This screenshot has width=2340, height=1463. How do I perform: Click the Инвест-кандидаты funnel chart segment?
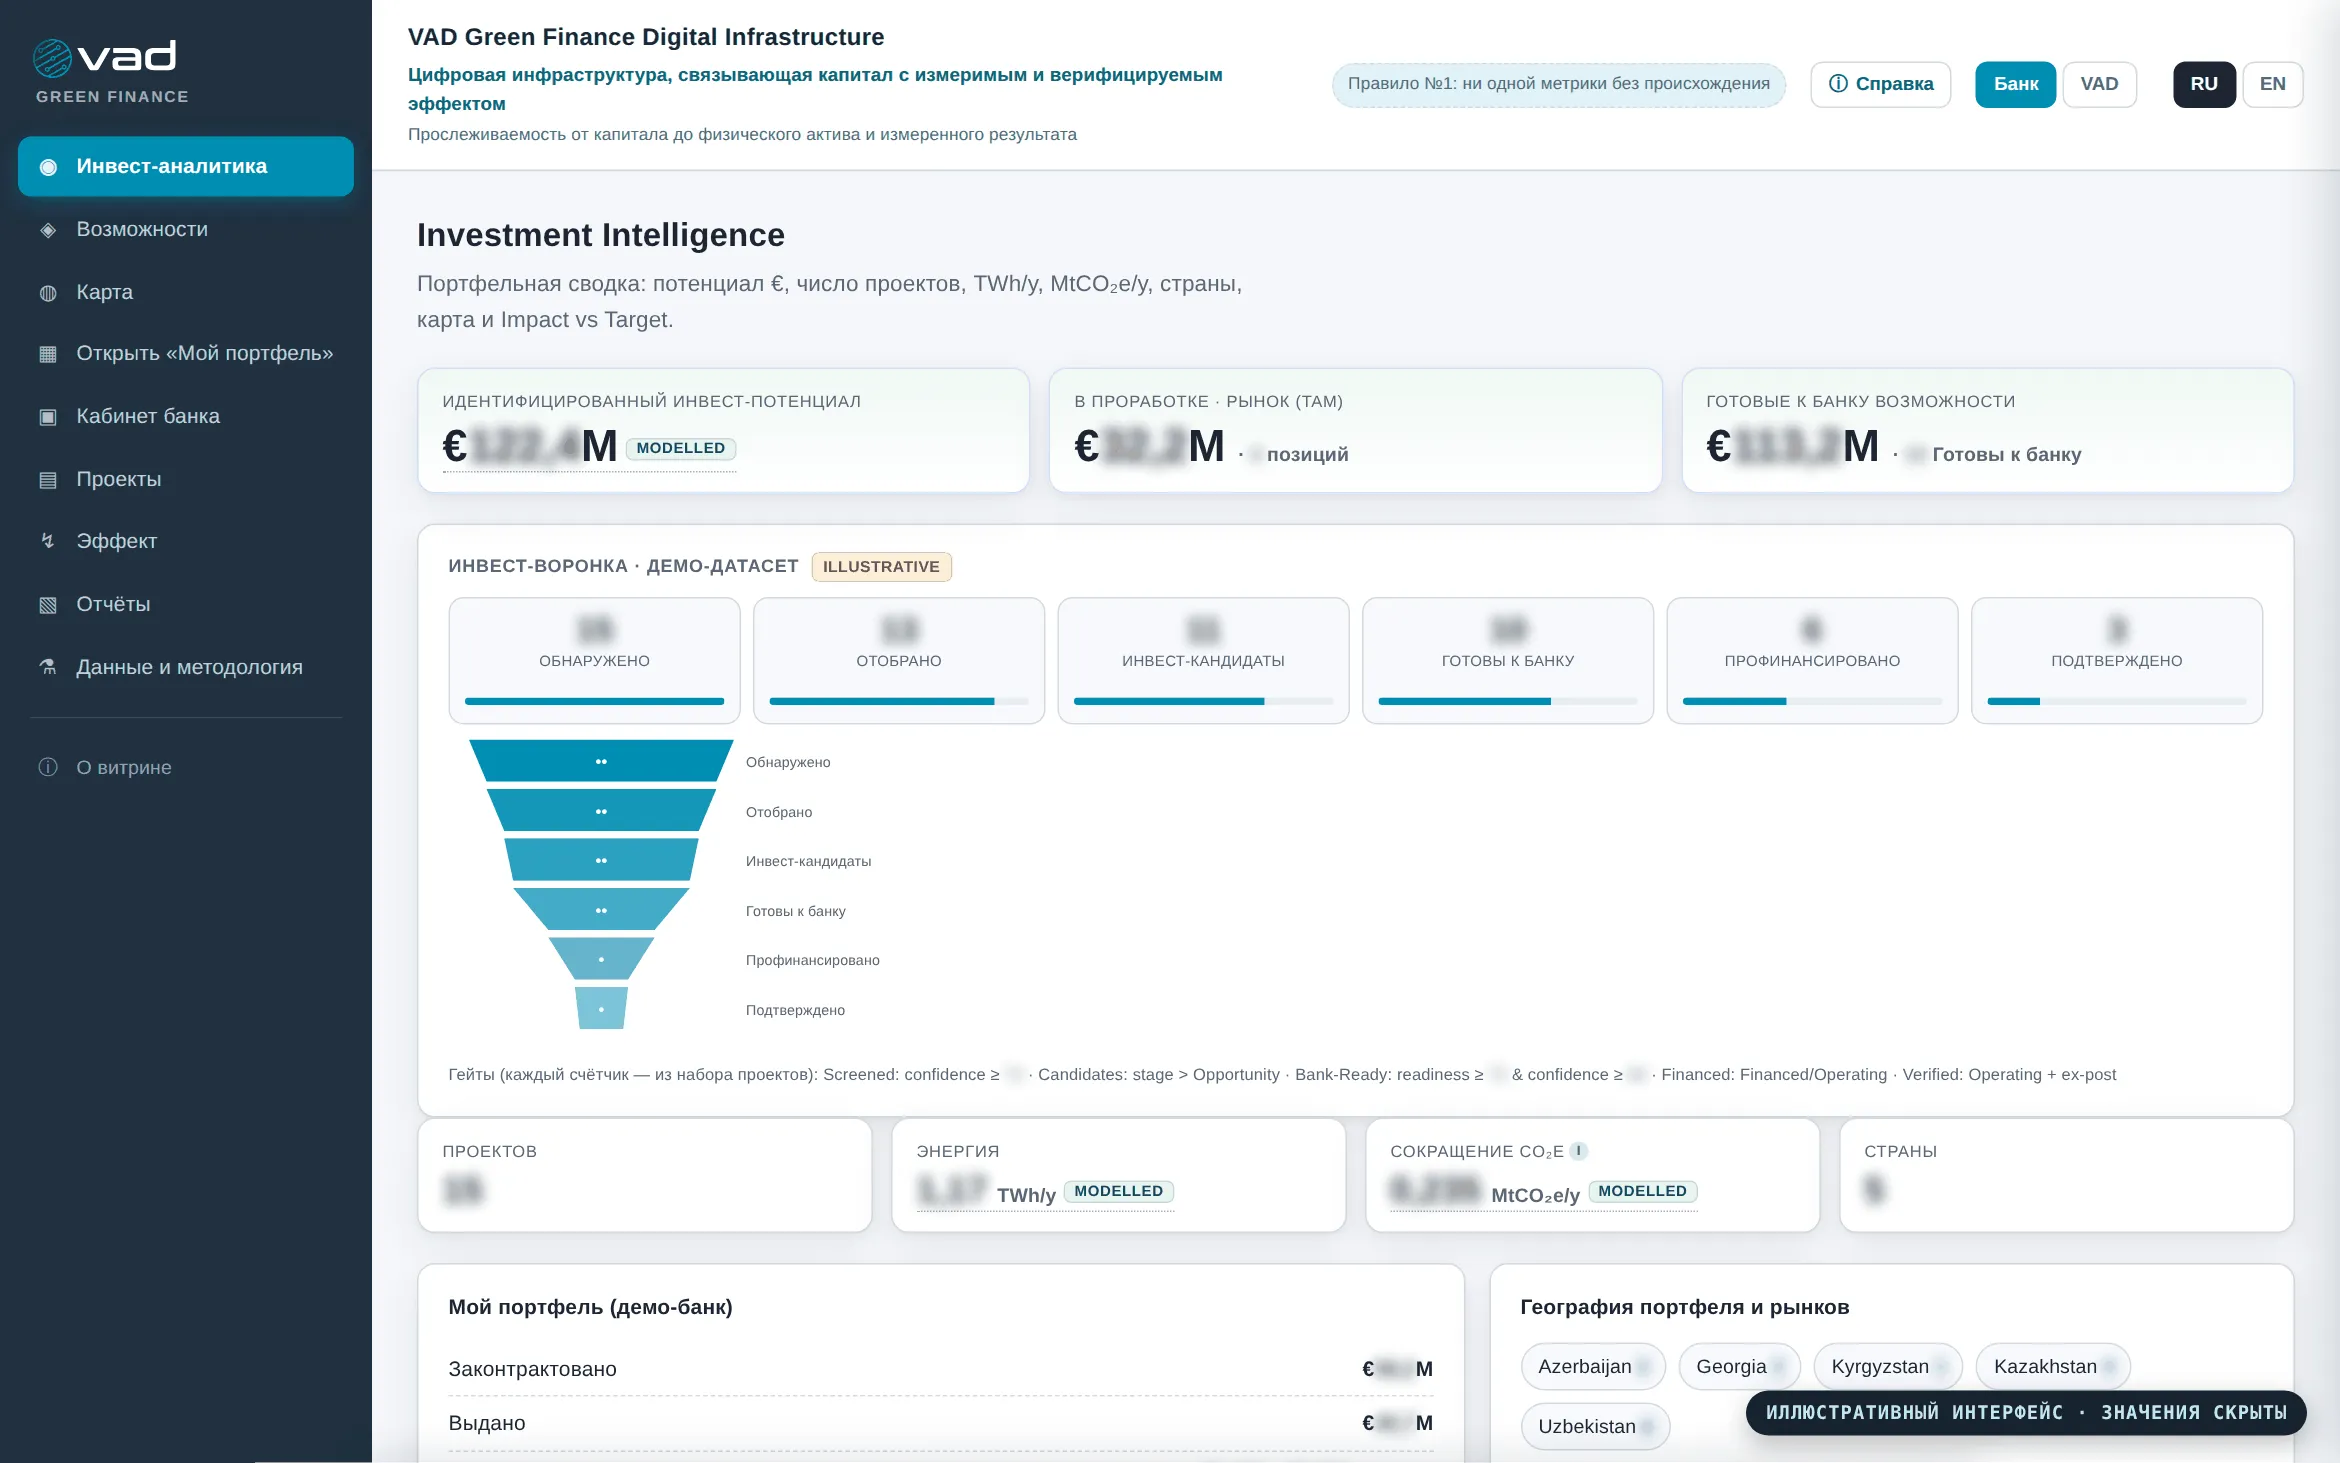[x=601, y=860]
